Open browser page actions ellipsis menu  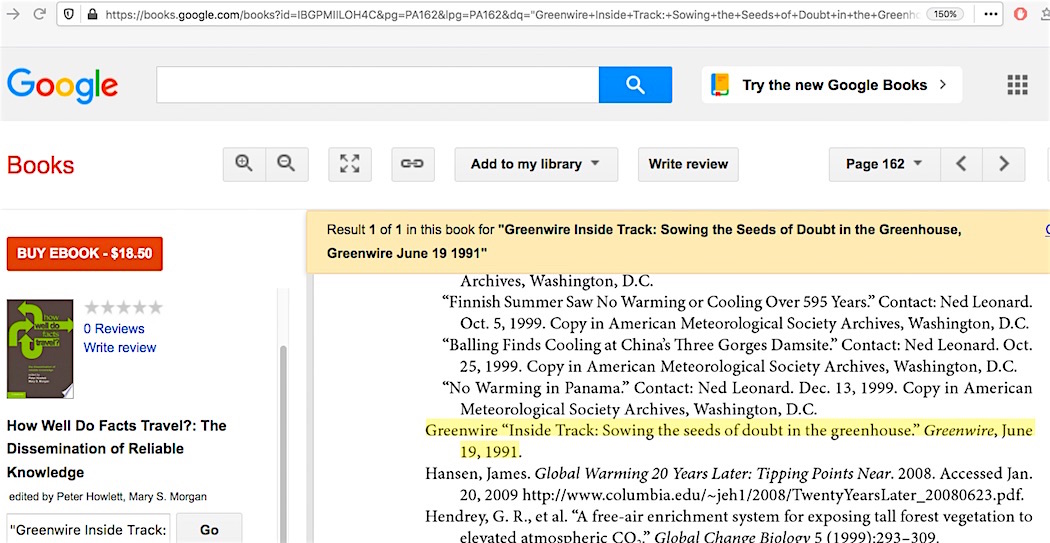[x=990, y=14]
